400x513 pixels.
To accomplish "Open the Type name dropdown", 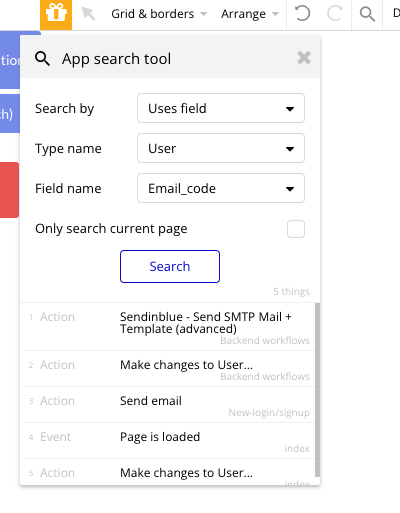I will pyautogui.click(x=221, y=148).
